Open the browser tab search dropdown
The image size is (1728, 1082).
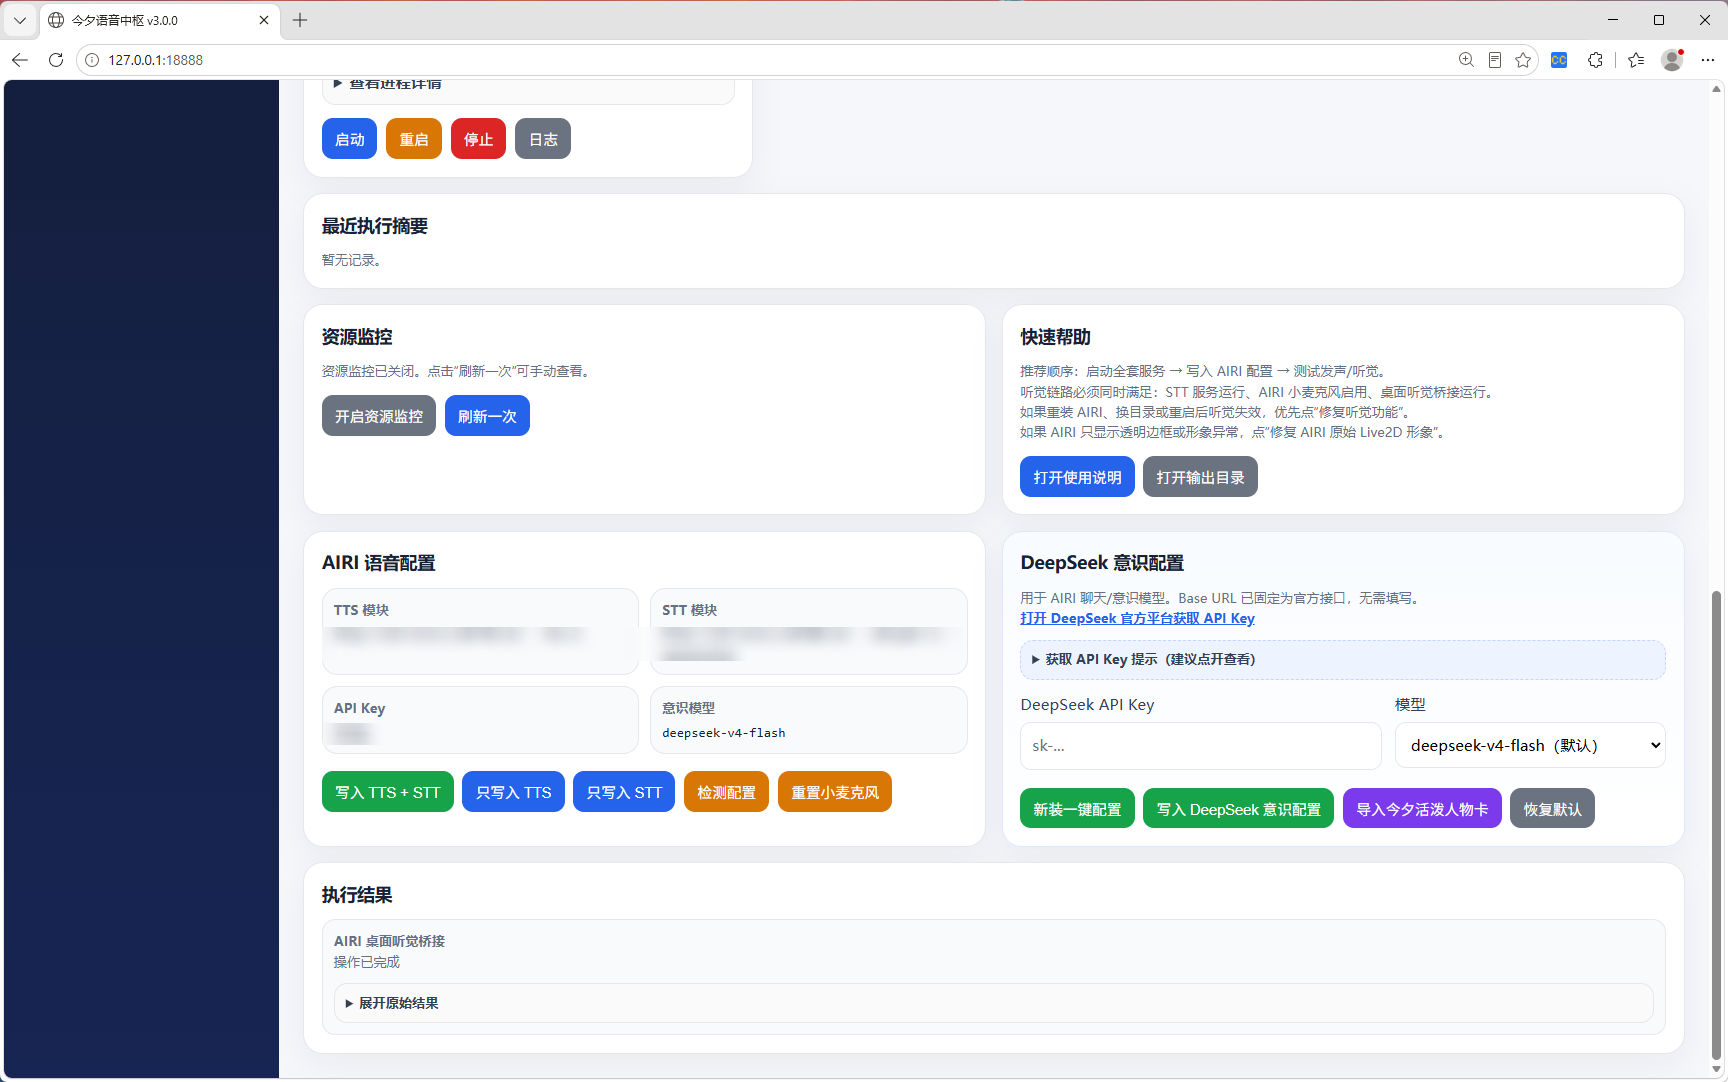20,20
